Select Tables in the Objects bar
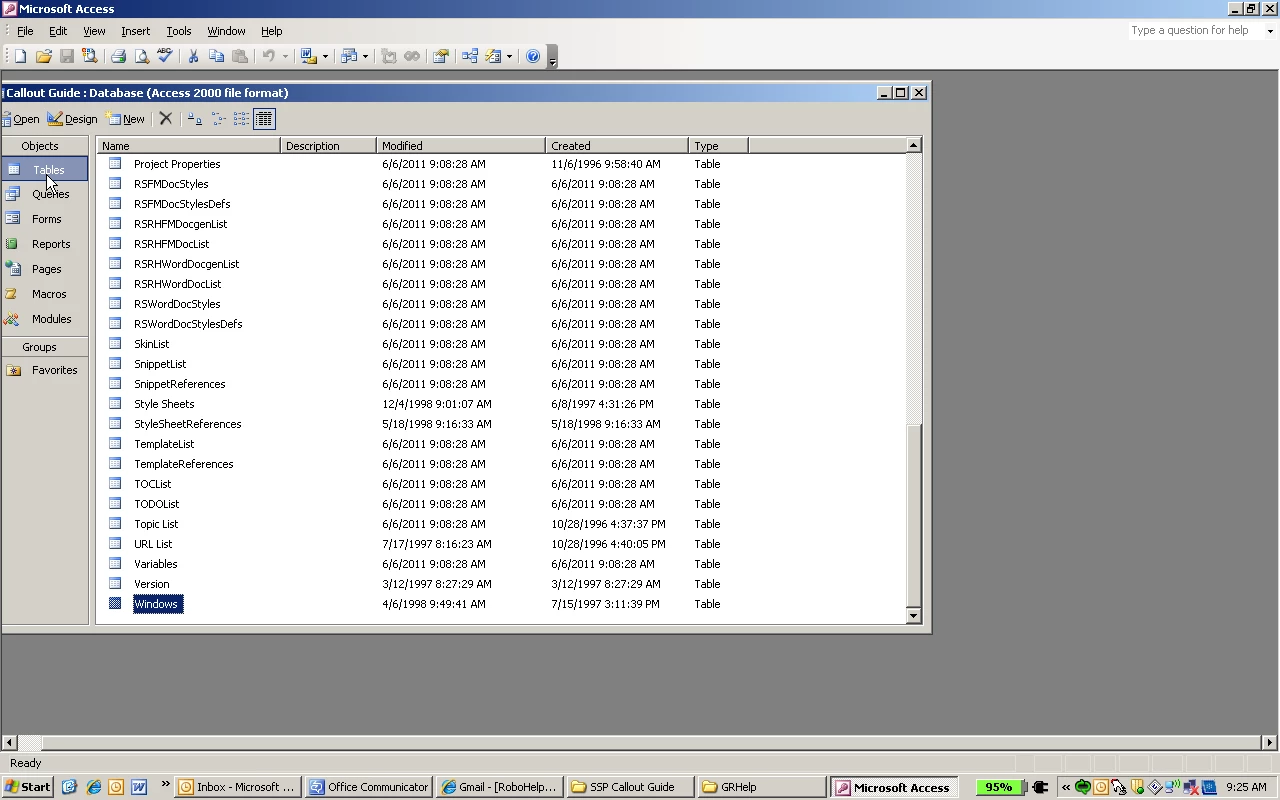Screen dimensions: 1280x800 [45, 170]
